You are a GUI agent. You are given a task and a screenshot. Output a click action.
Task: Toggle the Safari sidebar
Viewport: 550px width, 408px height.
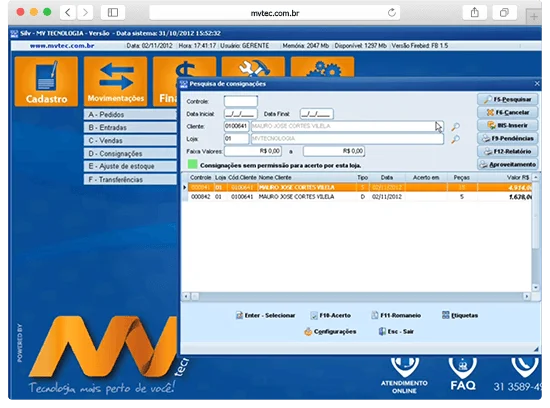click(113, 13)
